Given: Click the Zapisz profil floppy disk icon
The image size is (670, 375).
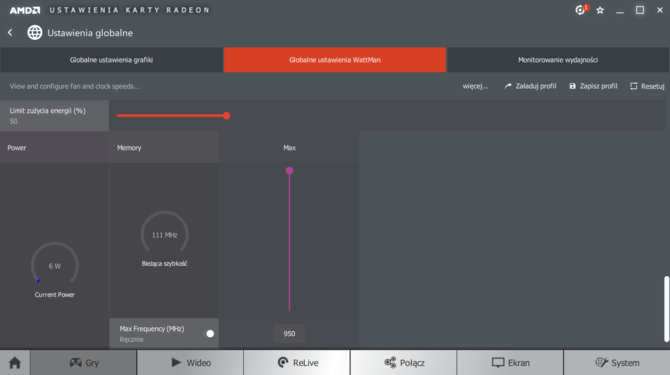Looking at the screenshot, I should (x=573, y=86).
